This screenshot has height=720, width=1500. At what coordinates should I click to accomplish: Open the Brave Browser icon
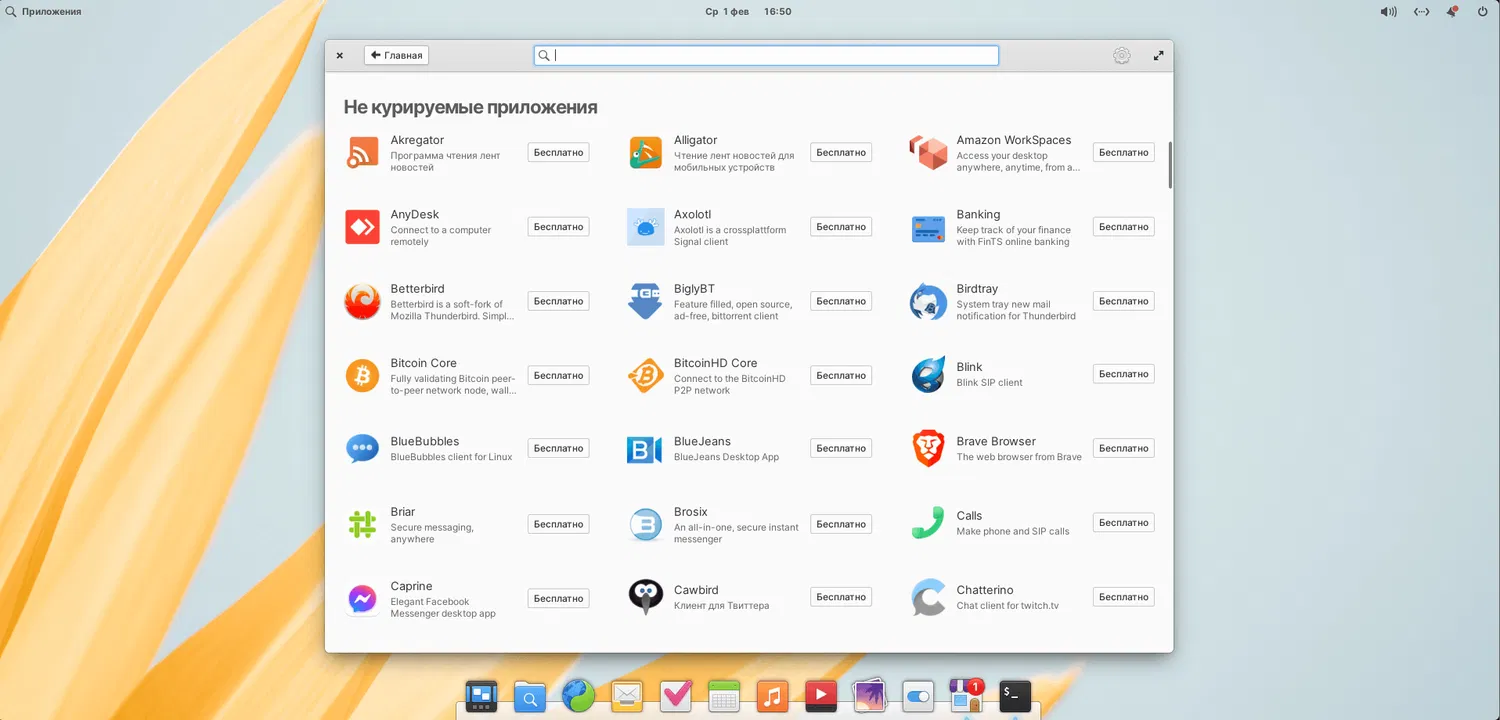click(928, 448)
